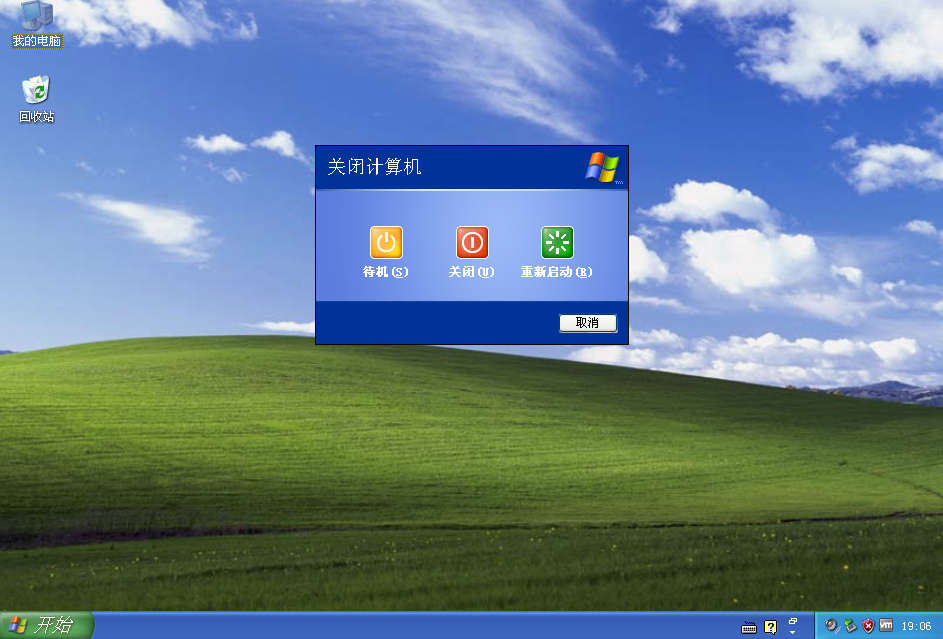Click the language bar help question icon
This screenshot has width=943, height=639.
tap(770, 627)
